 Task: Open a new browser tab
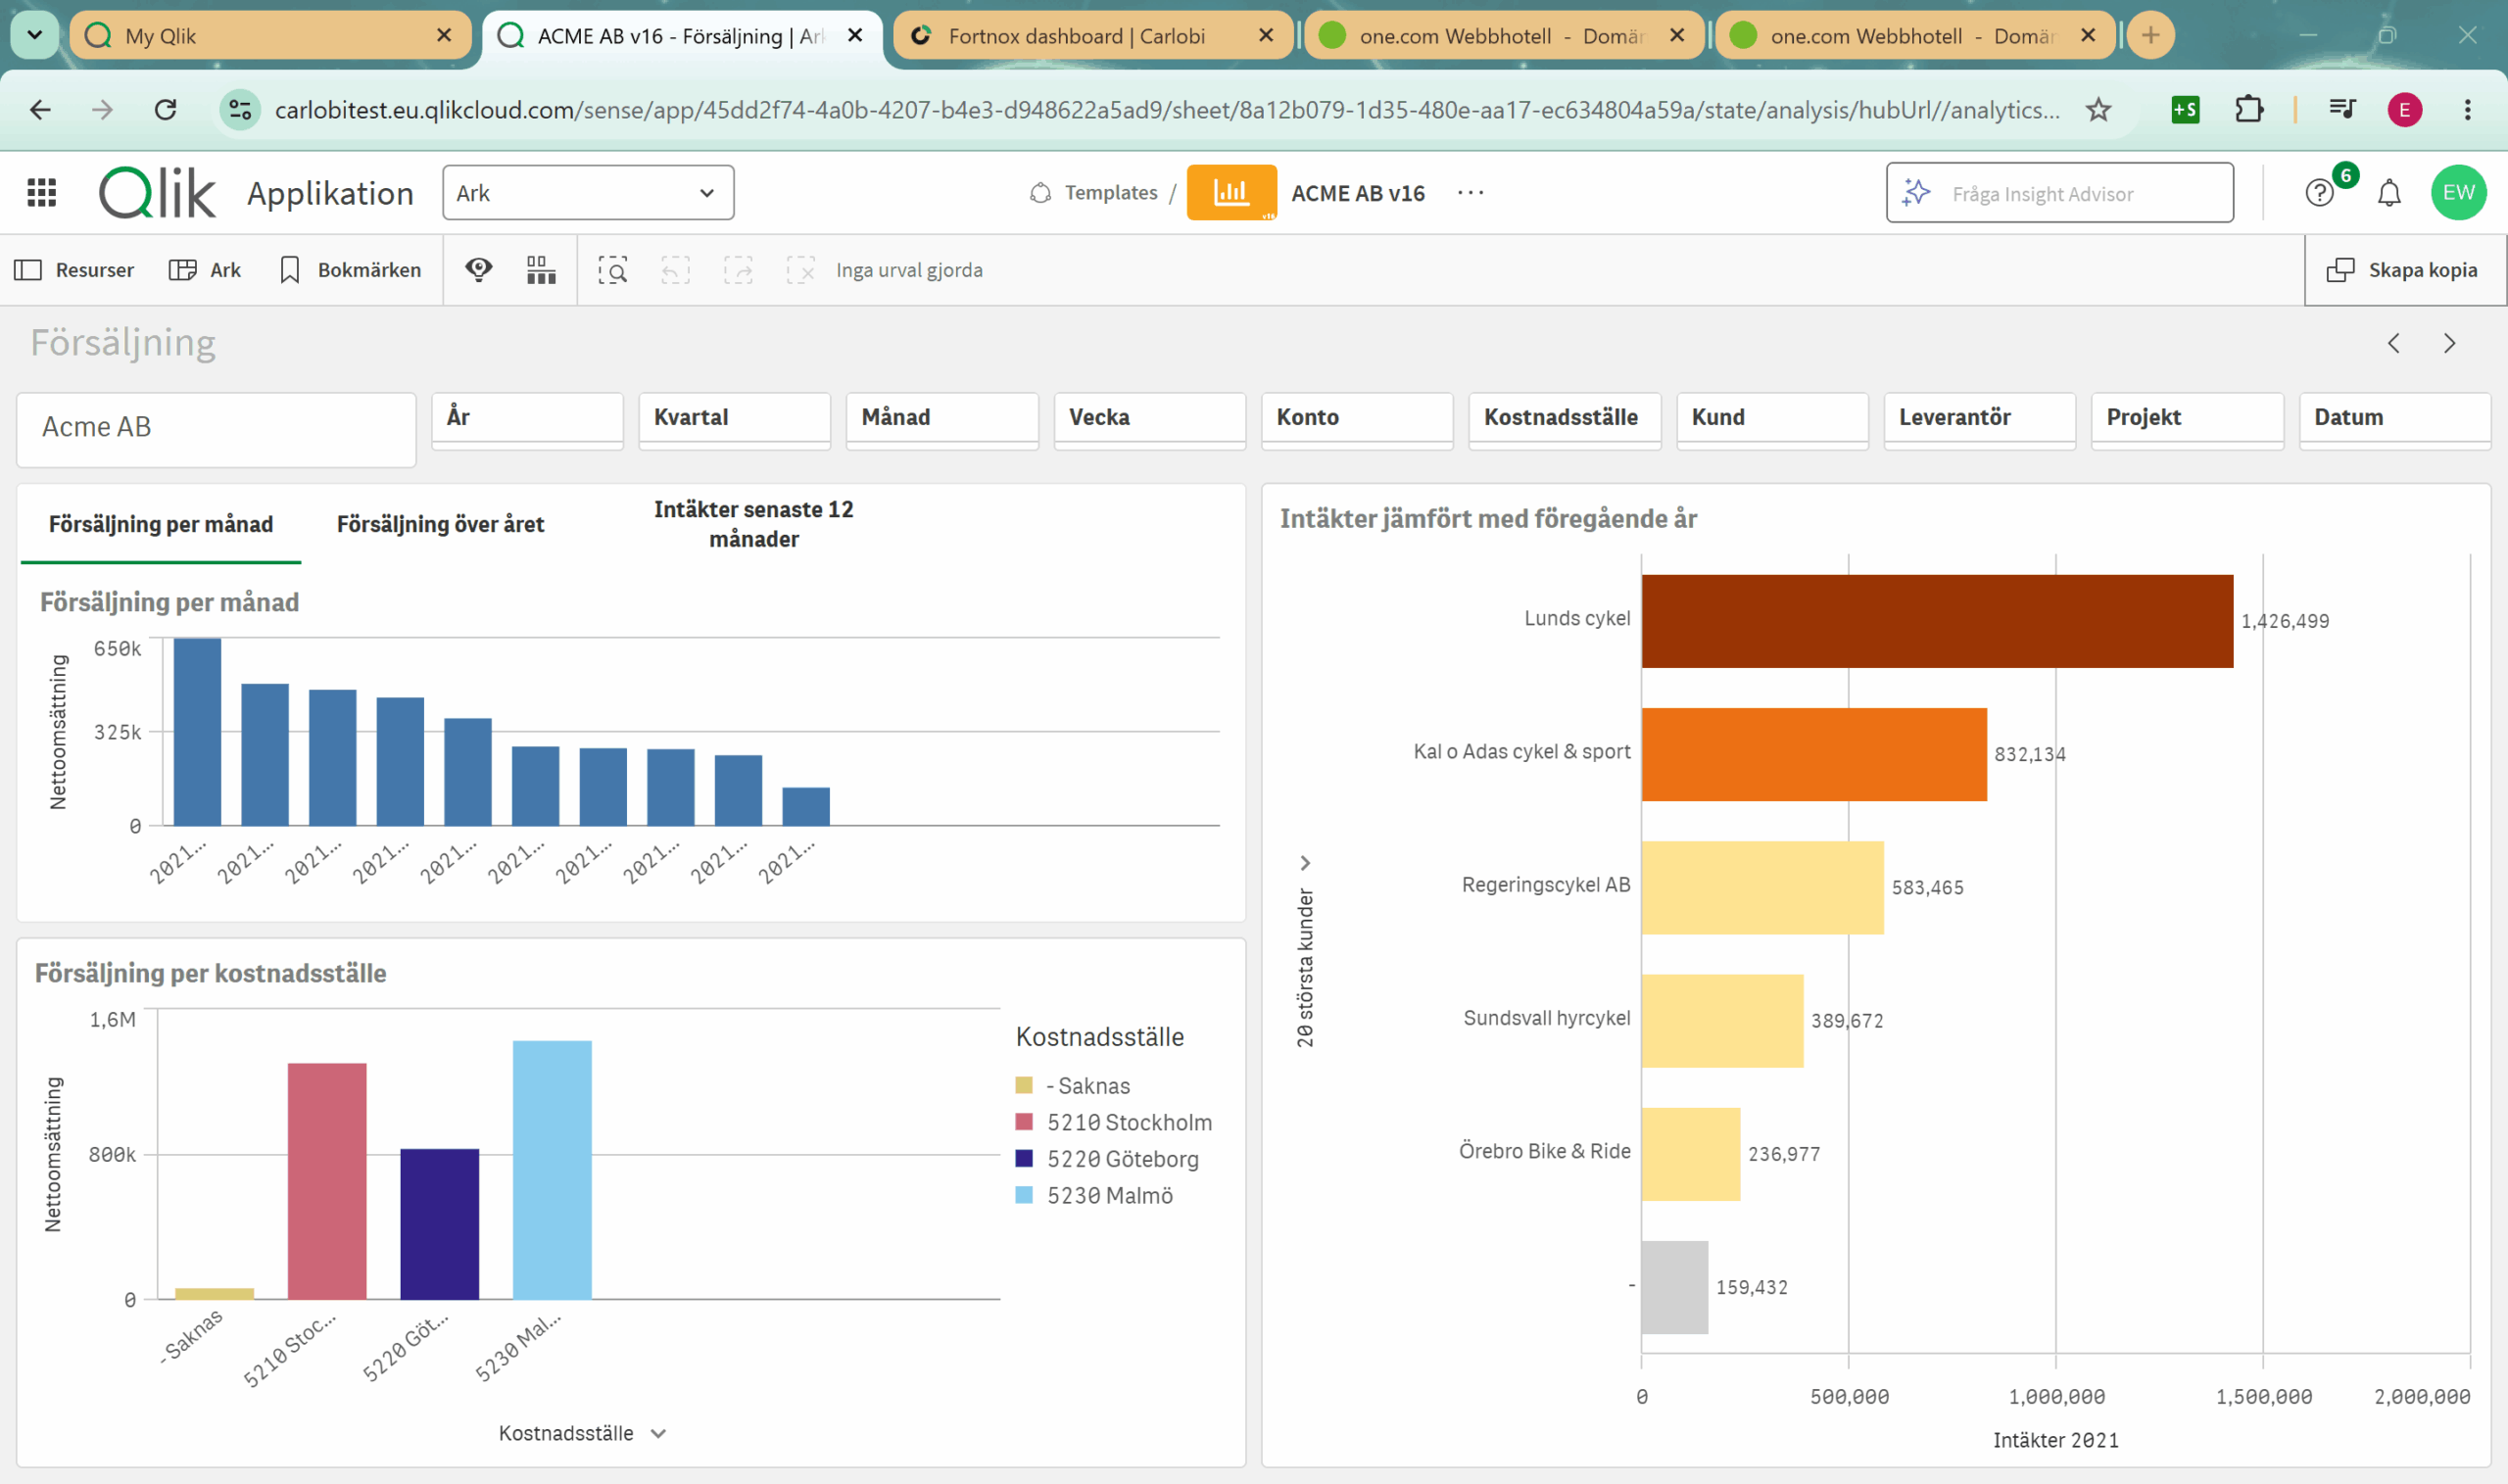tap(2150, 36)
